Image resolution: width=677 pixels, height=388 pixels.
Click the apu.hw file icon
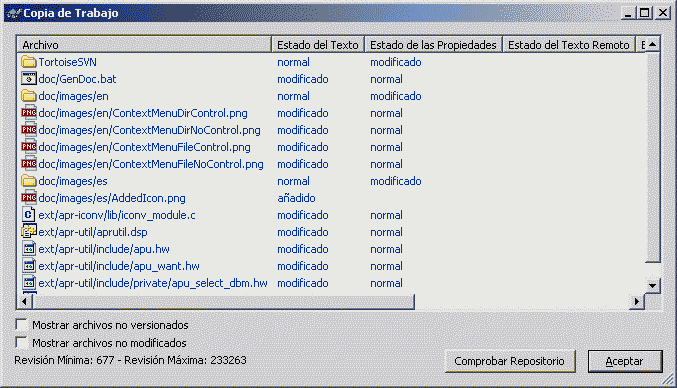click(28, 249)
